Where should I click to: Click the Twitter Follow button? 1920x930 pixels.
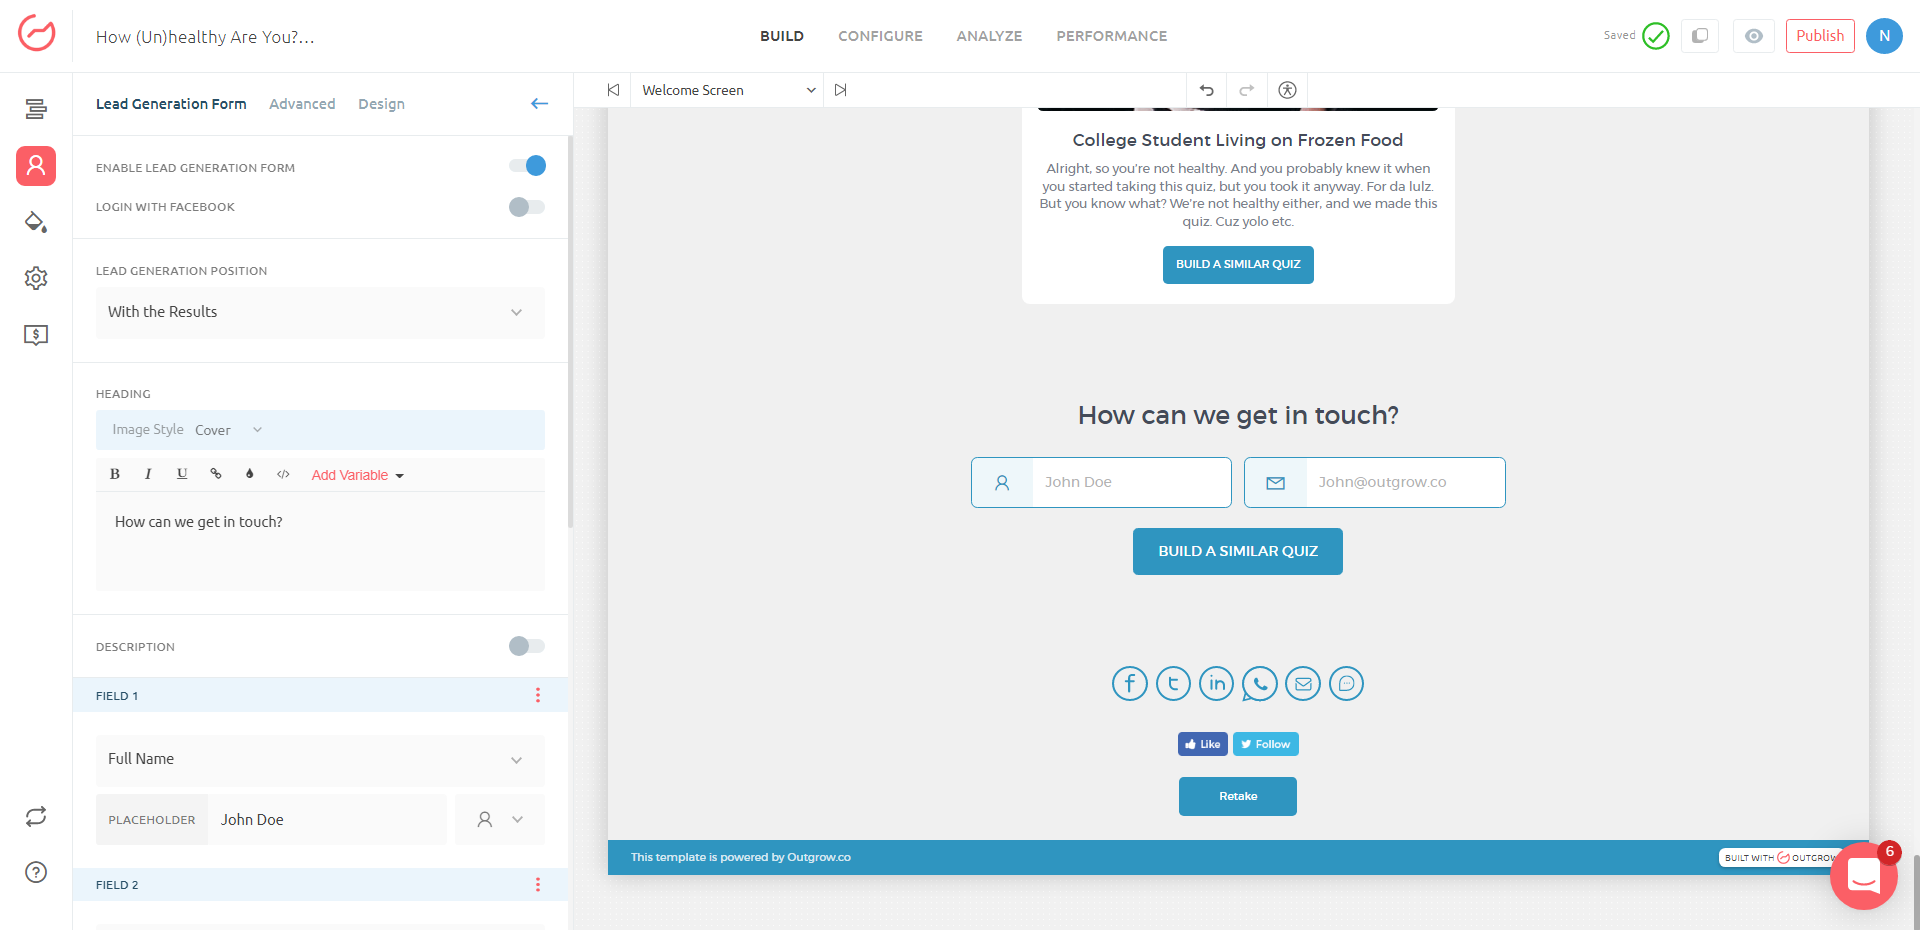1266,744
